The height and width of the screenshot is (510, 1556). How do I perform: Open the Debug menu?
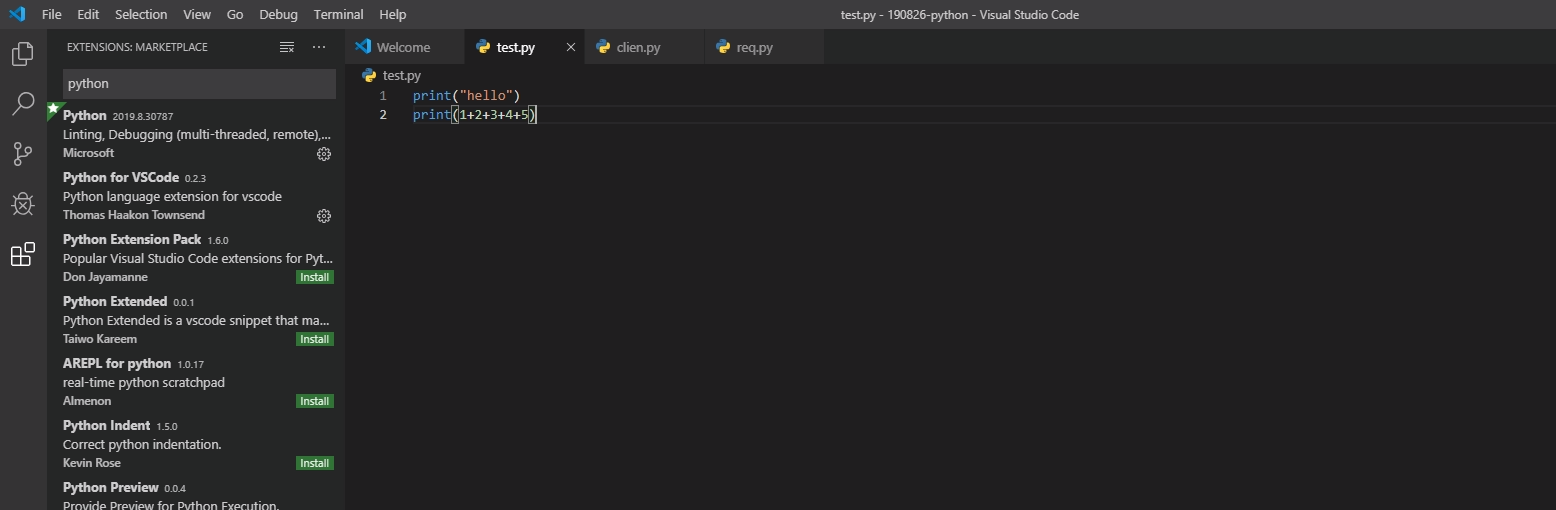tap(278, 14)
